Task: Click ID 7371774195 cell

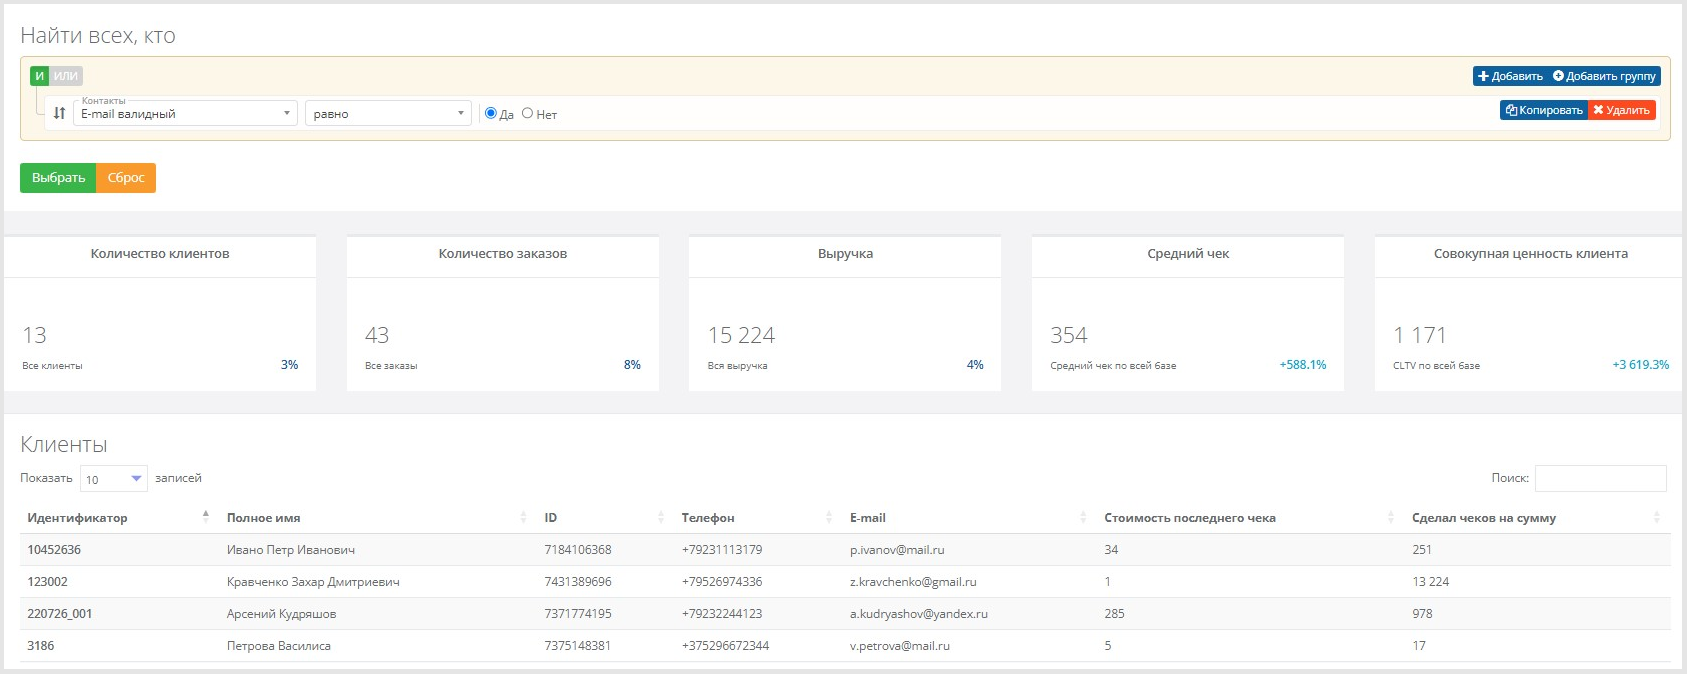Action: [578, 614]
